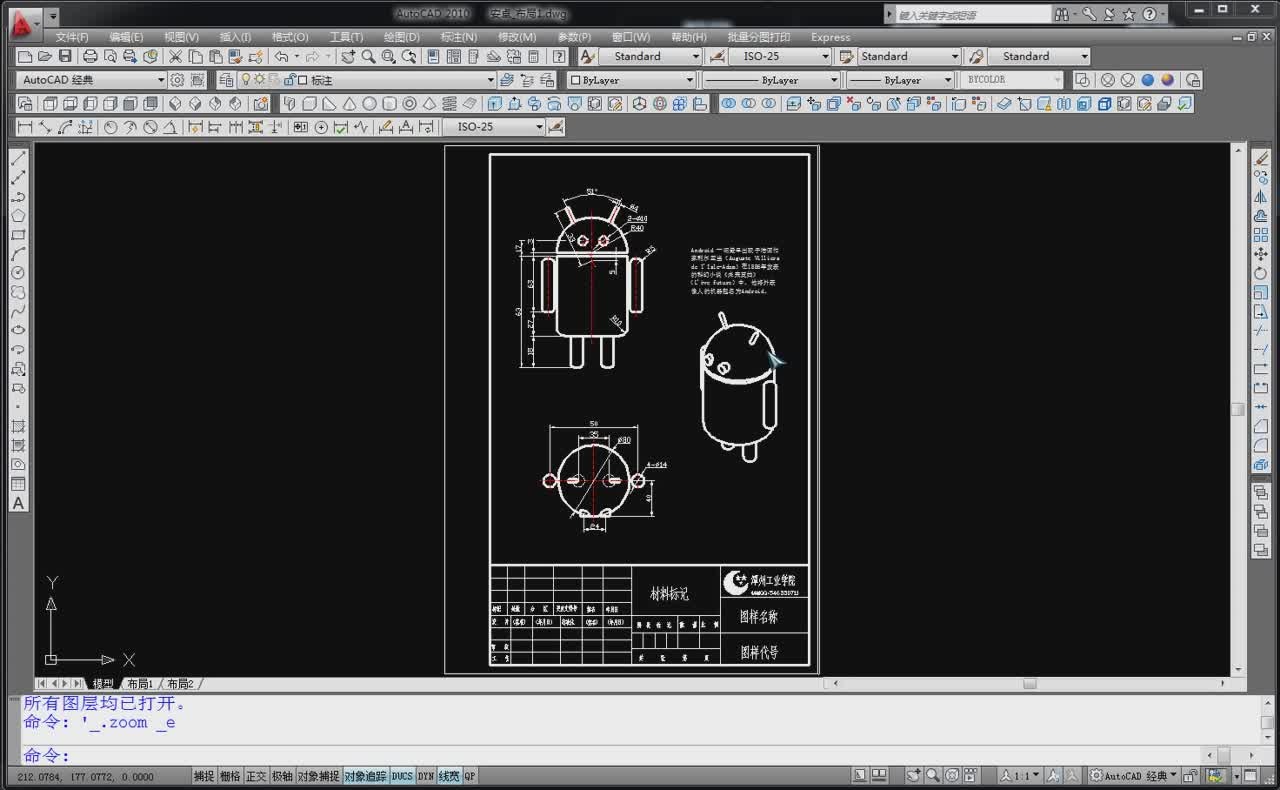Toggle 正交 ortho mode
The image size is (1280, 790).
(256, 776)
